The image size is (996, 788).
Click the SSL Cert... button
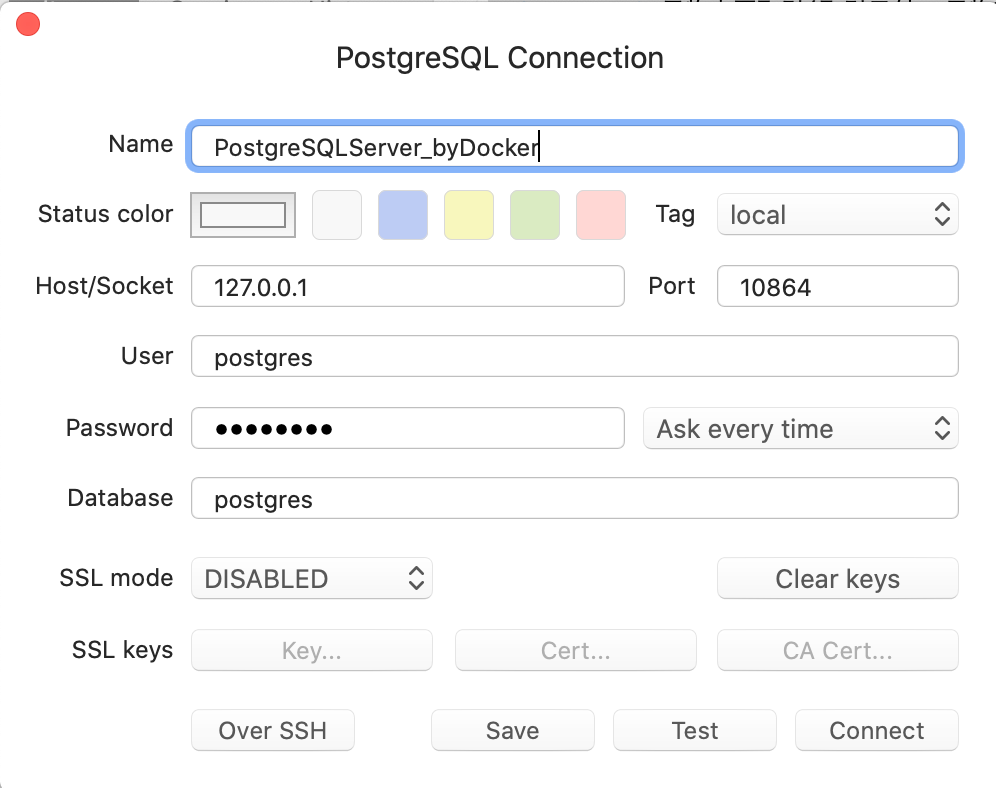click(x=575, y=650)
